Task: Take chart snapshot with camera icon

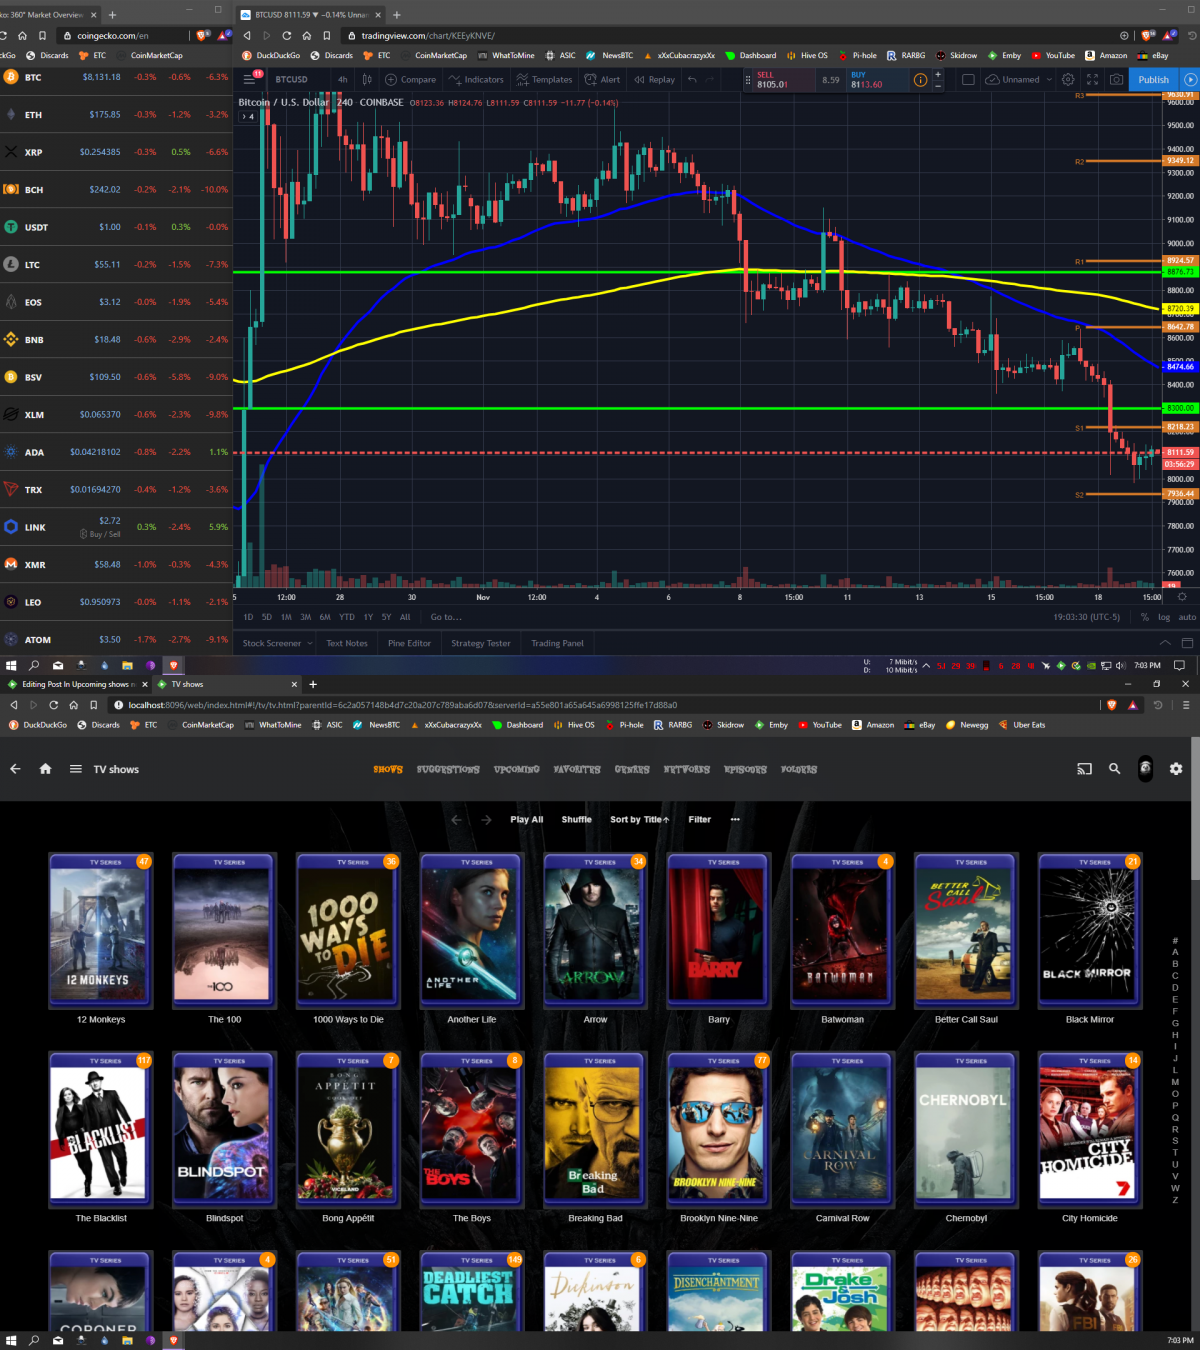Action: pyautogui.click(x=1116, y=79)
